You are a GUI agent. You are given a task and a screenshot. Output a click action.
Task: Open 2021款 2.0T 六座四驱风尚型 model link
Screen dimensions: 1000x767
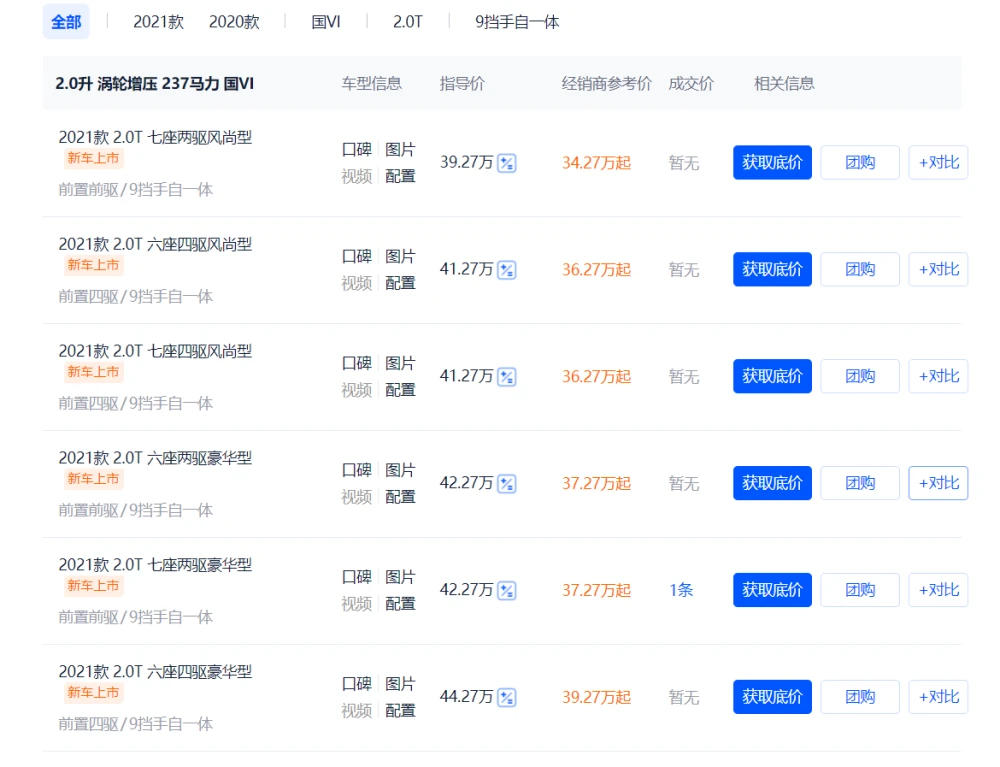(155, 244)
